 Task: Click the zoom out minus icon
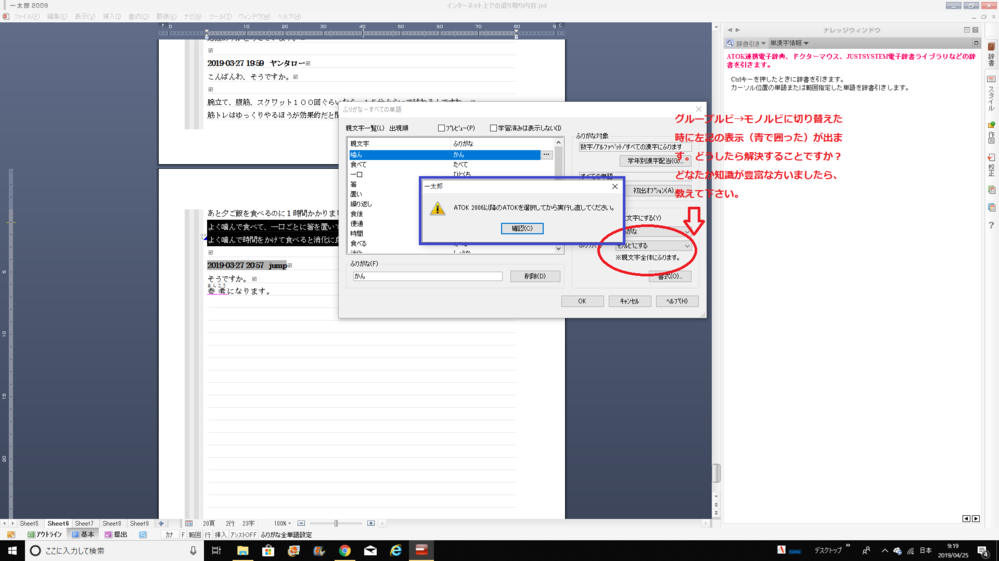pos(301,523)
